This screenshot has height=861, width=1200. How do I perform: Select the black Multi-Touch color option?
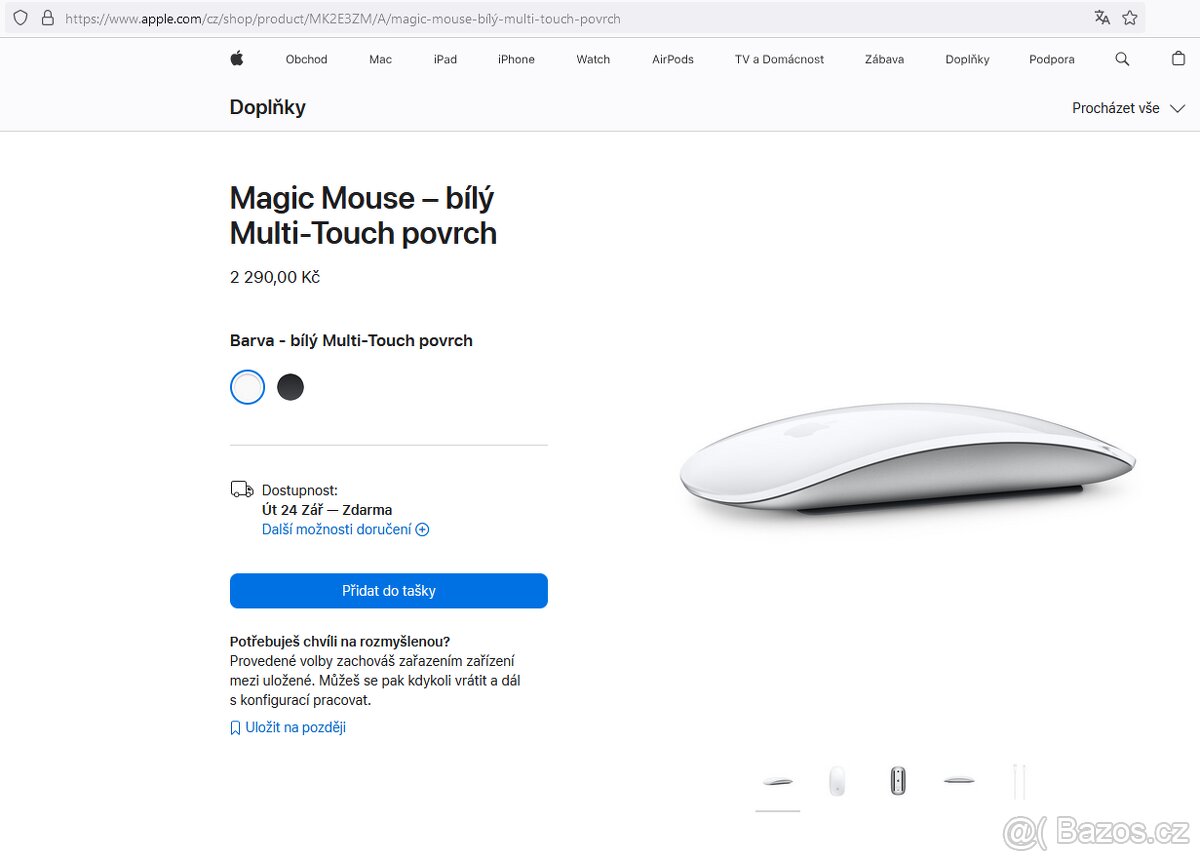[290, 387]
